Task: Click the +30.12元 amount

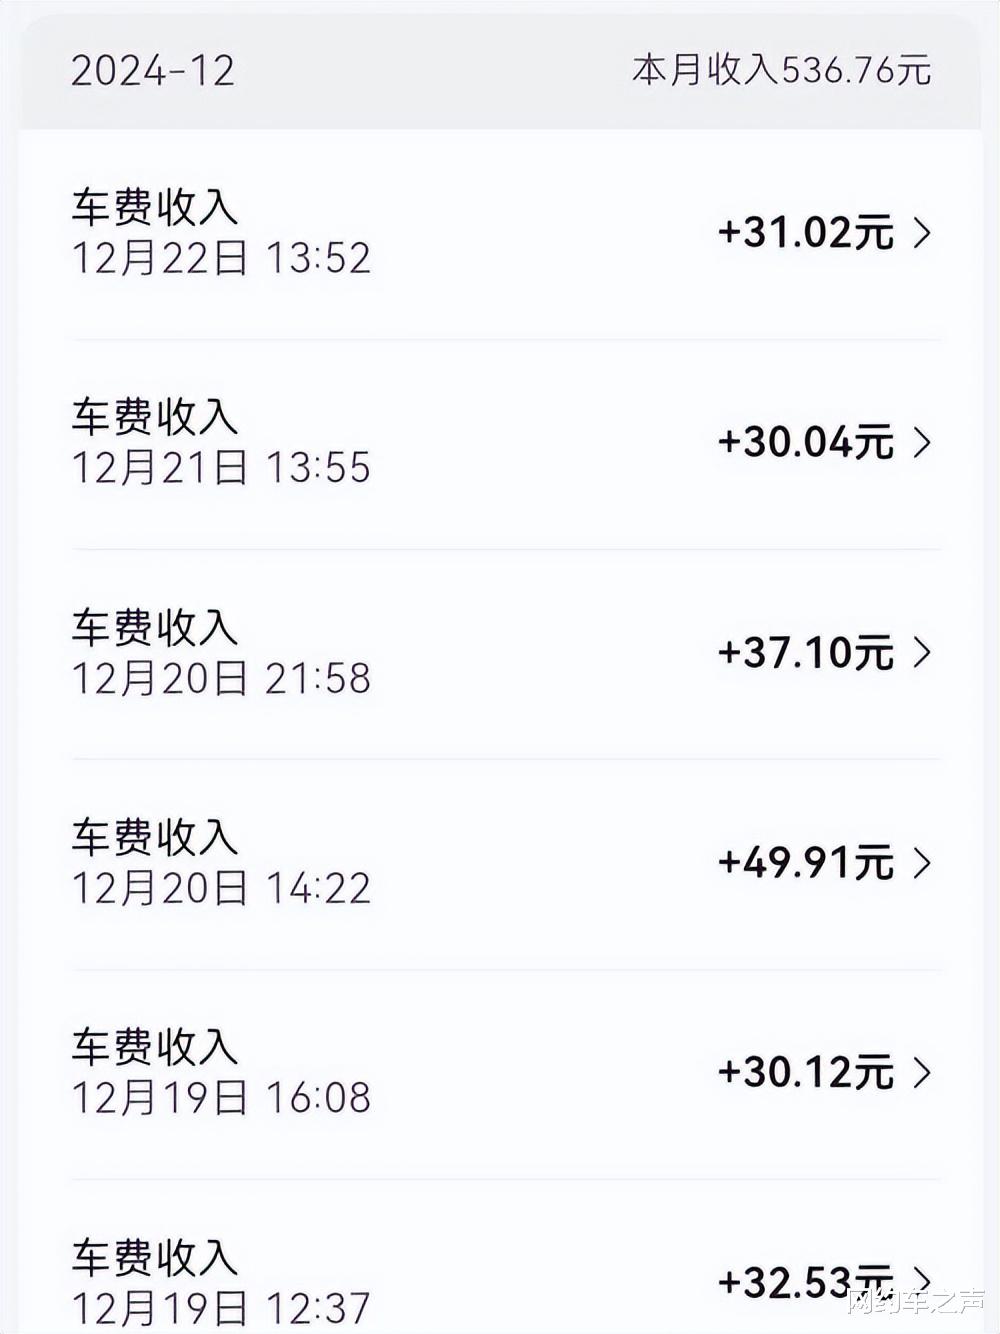Action: (805, 1072)
